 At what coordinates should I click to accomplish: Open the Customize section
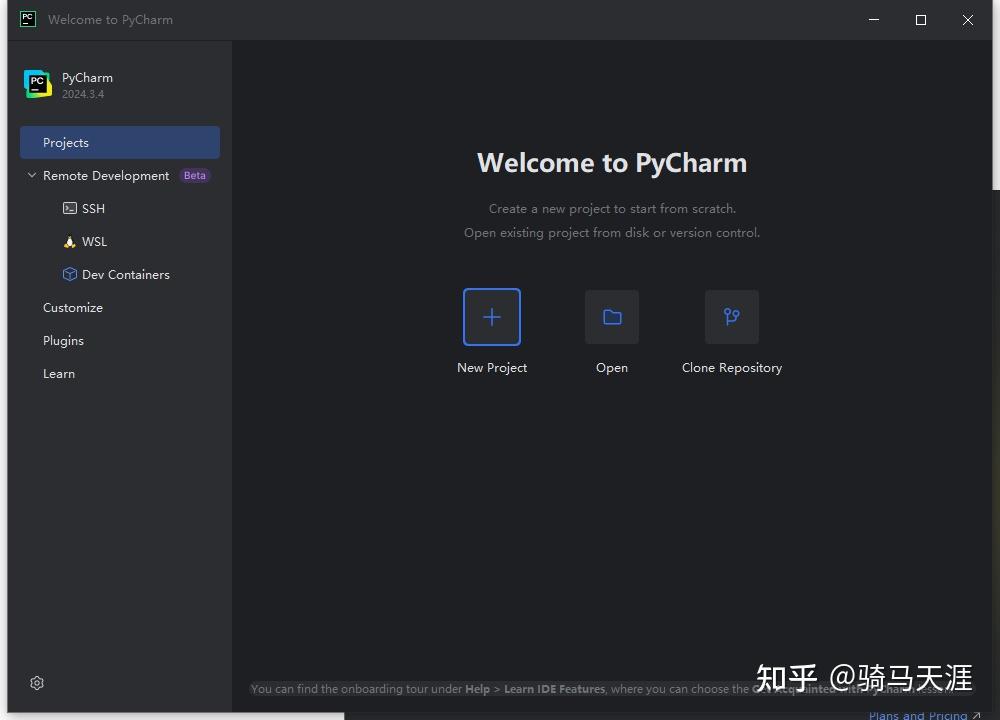72,307
